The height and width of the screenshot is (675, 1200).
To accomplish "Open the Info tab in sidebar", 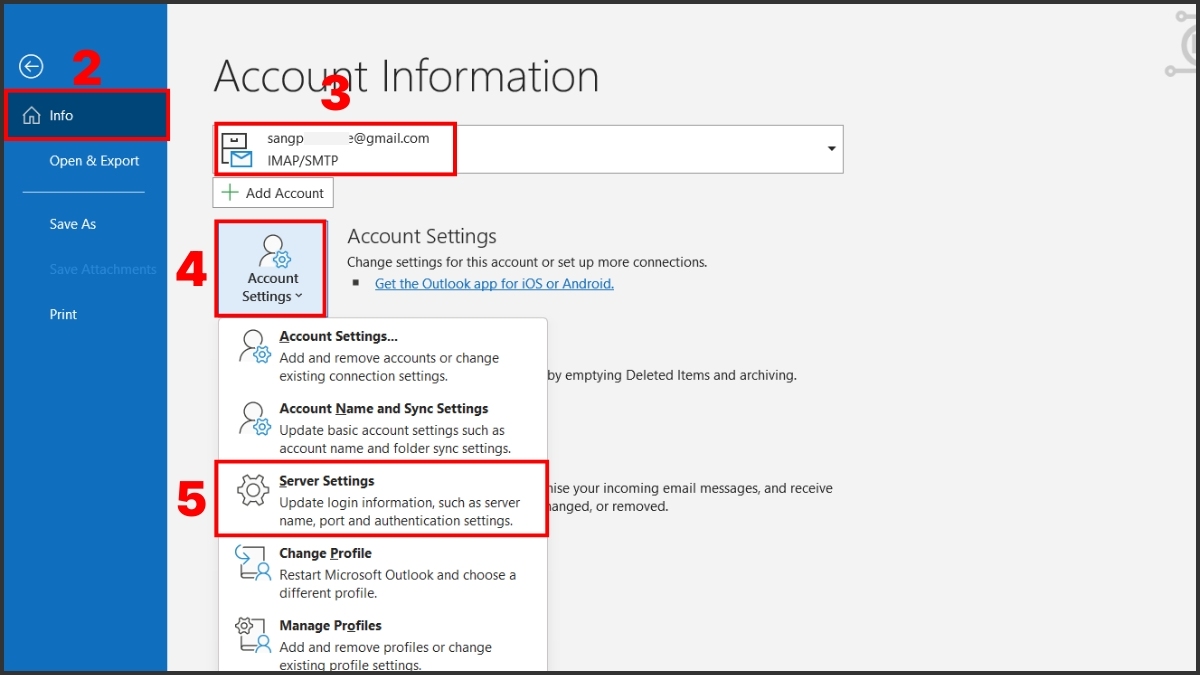I will (86, 115).
